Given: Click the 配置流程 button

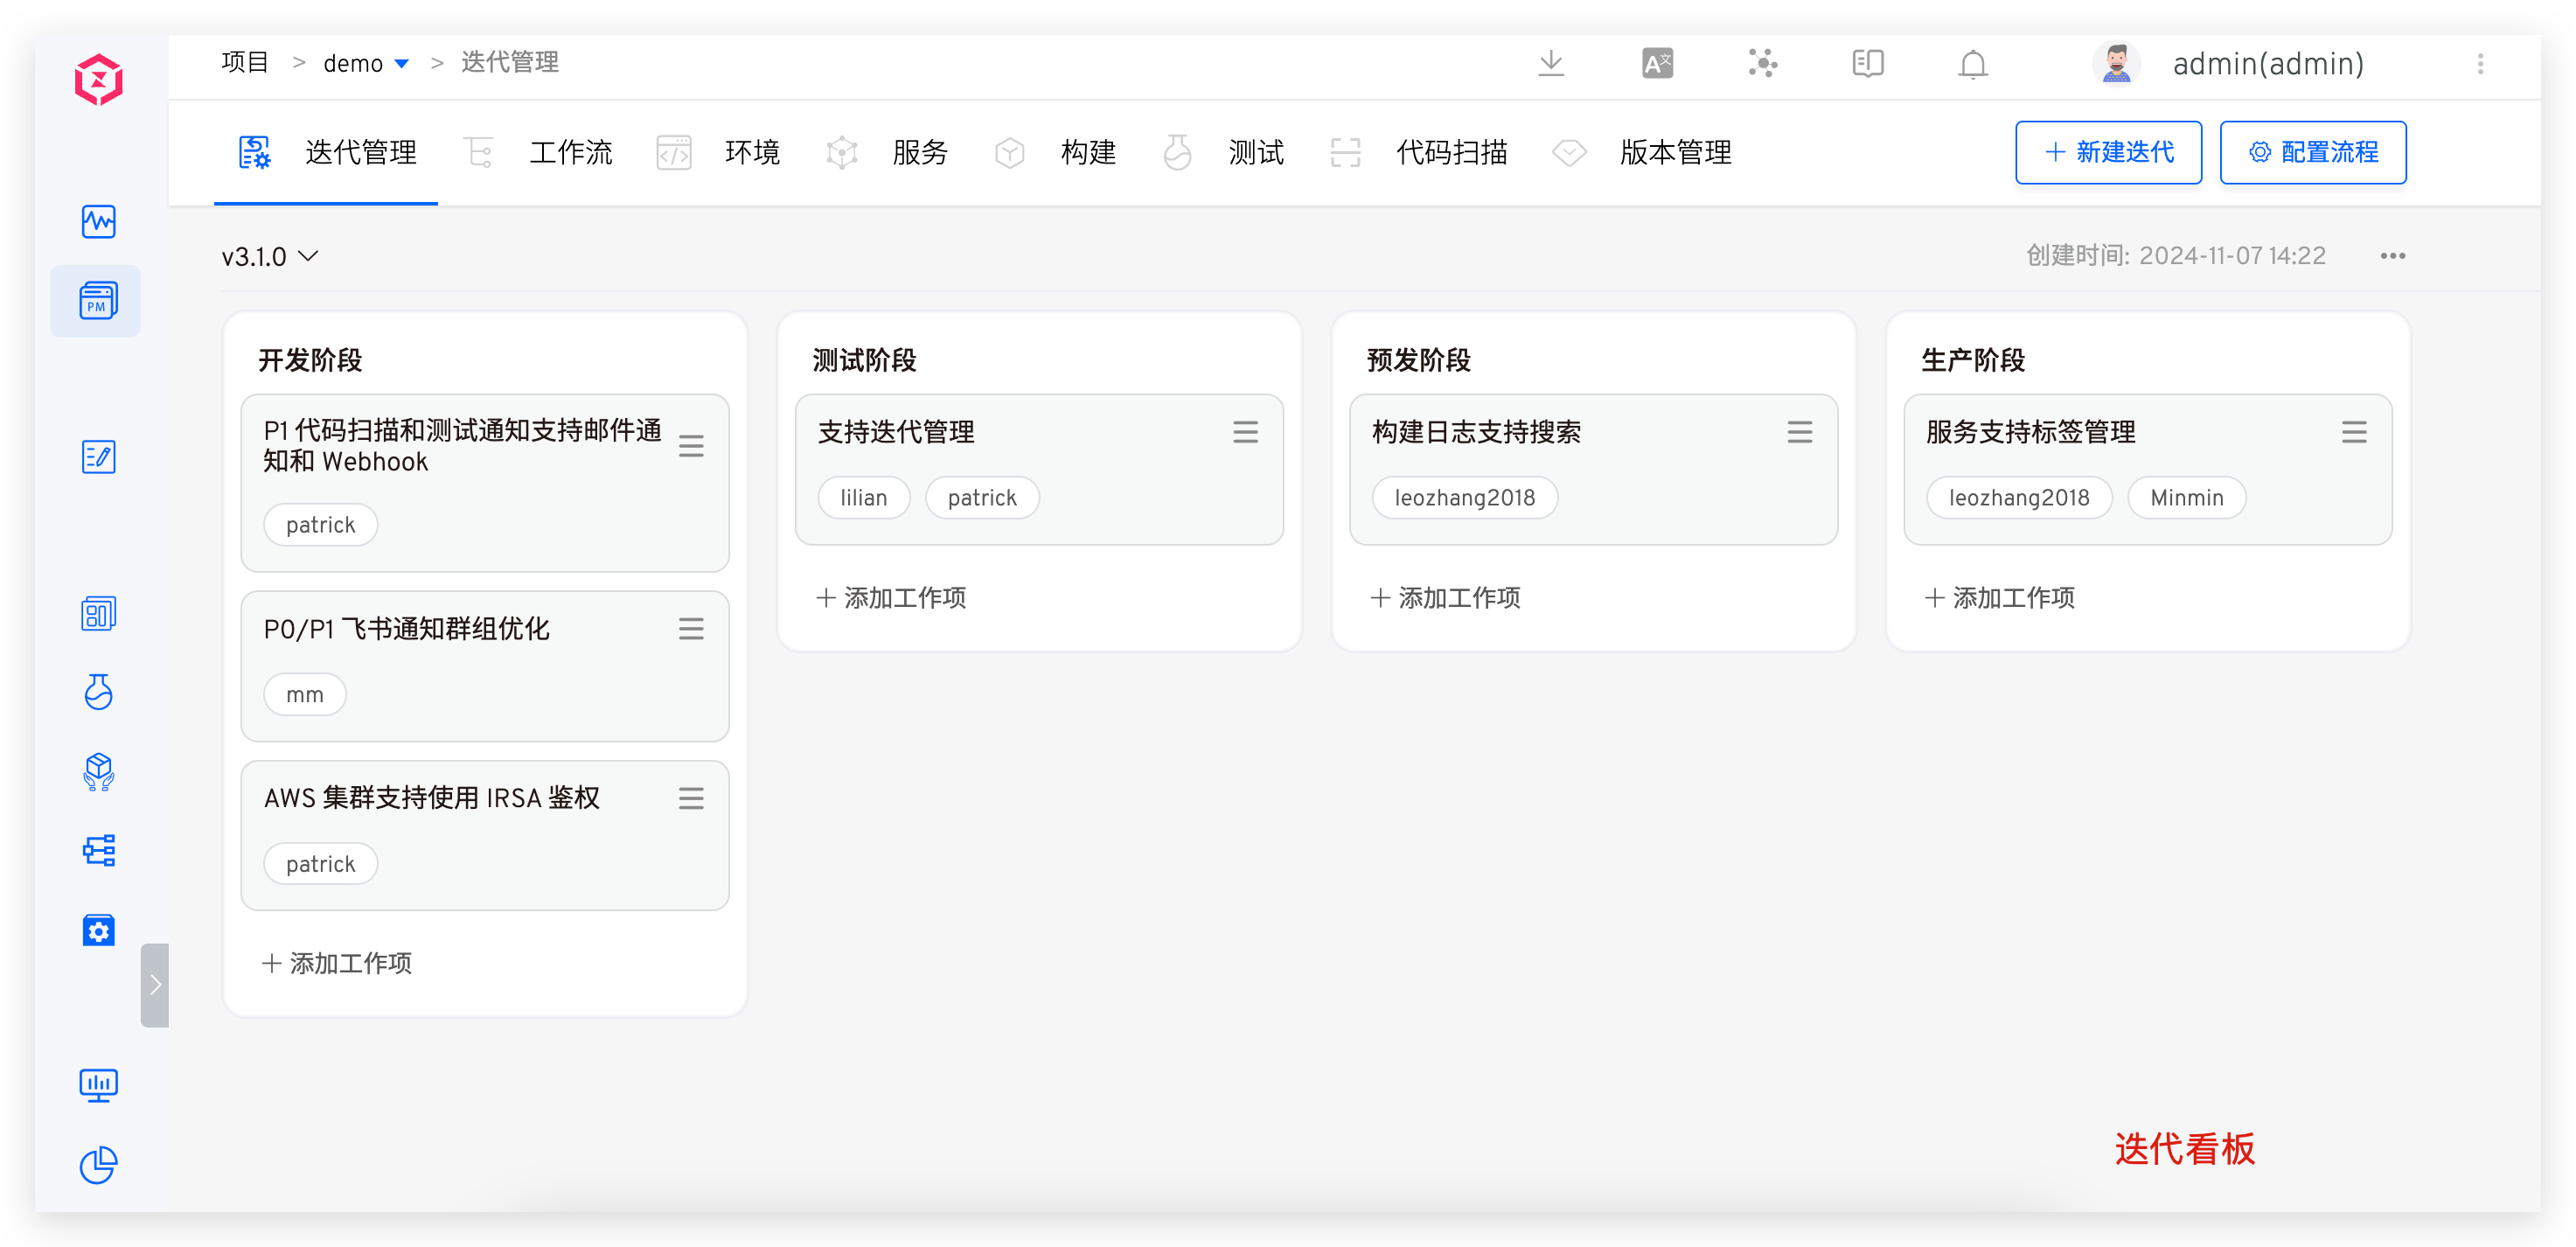Looking at the screenshot, I should (2312, 152).
